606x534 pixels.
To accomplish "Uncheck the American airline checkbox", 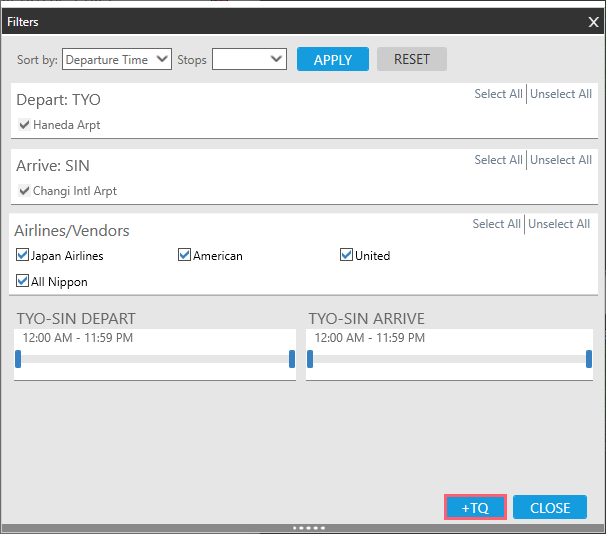I will tap(184, 255).
